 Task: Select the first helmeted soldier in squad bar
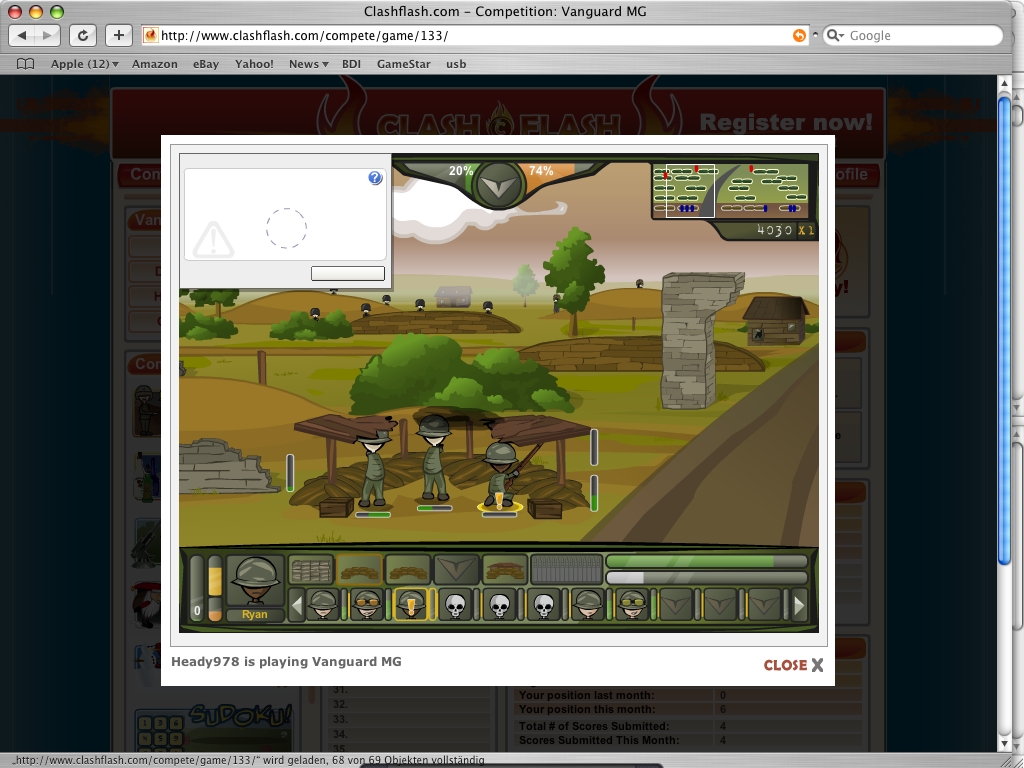point(323,605)
